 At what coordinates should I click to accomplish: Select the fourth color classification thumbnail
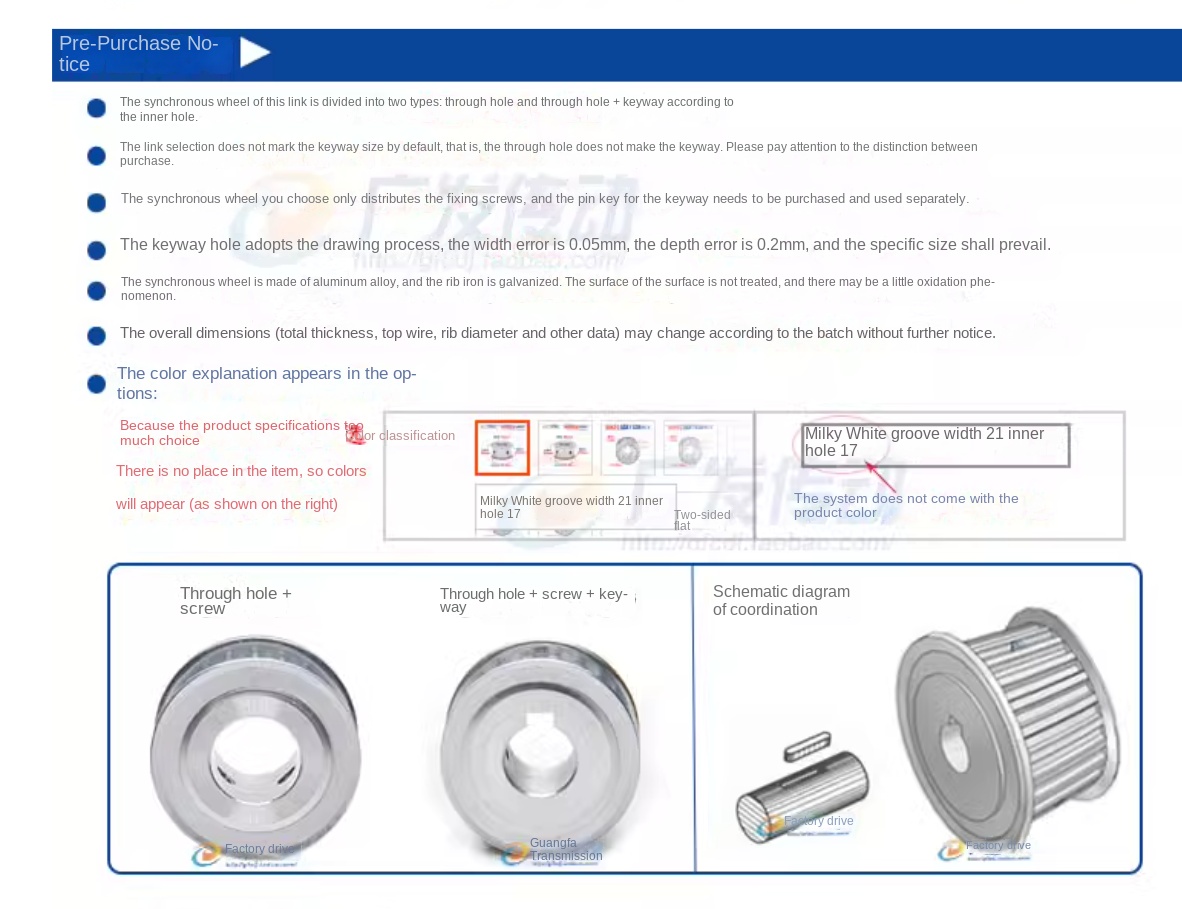689,447
